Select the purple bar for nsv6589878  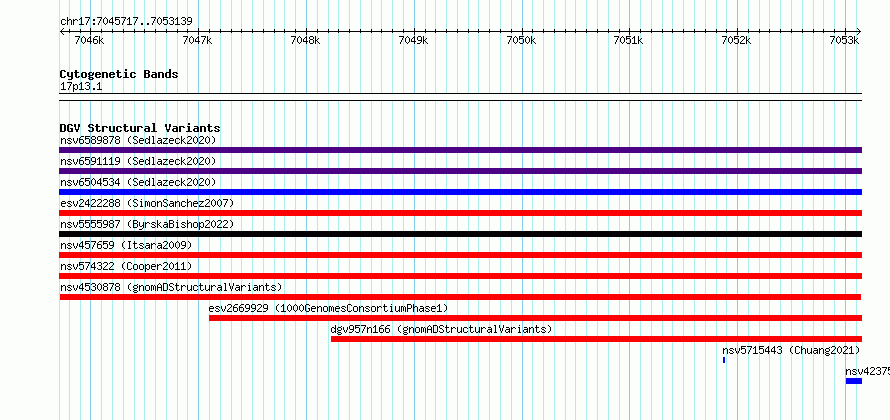pyautogui.click(x=460, y=150)
